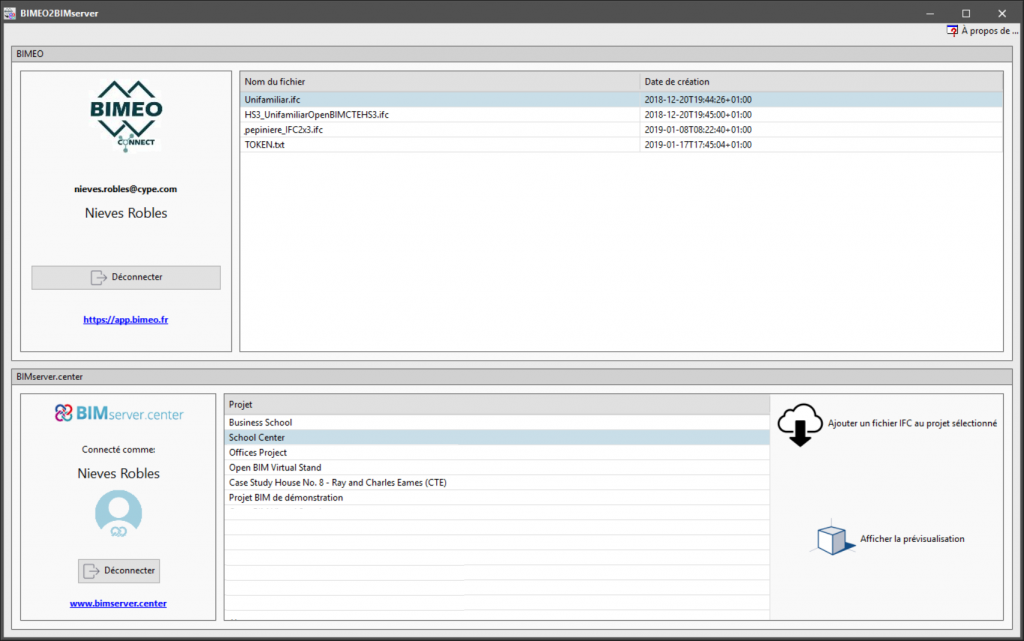The width and height of the screenshot is (1024, 641).
Task: Select the Unifamiliar.ifc file row
Action: tap(621, 100)
